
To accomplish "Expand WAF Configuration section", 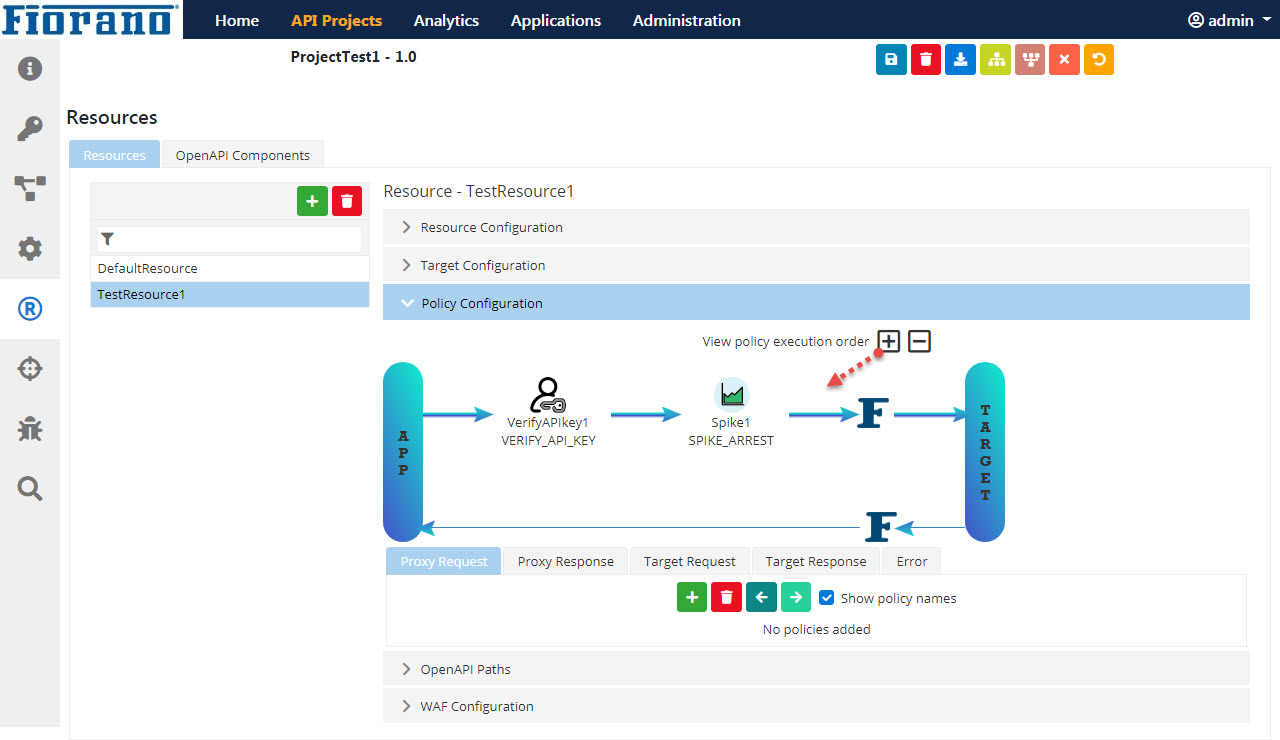I will coord(816,706).
